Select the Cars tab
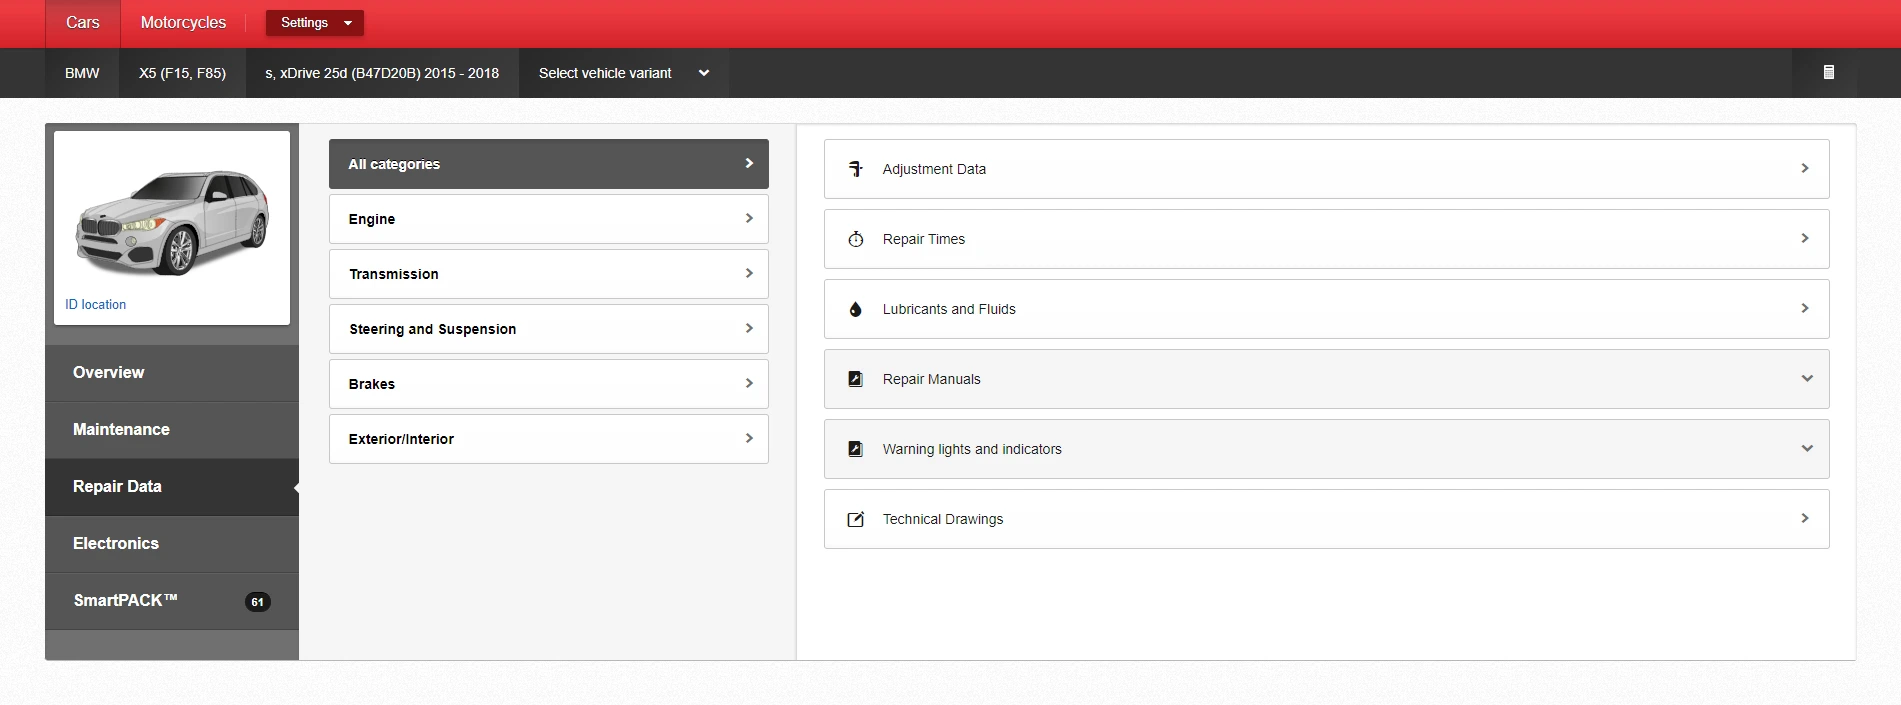 83,23
